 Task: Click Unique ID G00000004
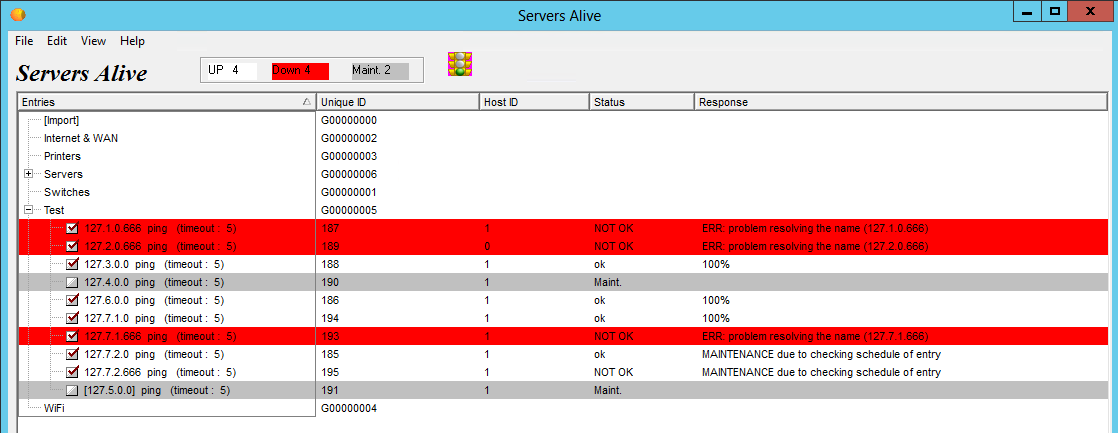(349, 408)
